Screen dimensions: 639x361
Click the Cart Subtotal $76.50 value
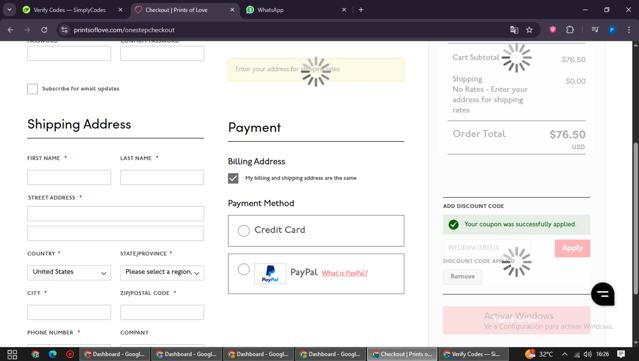pos(573,59)
